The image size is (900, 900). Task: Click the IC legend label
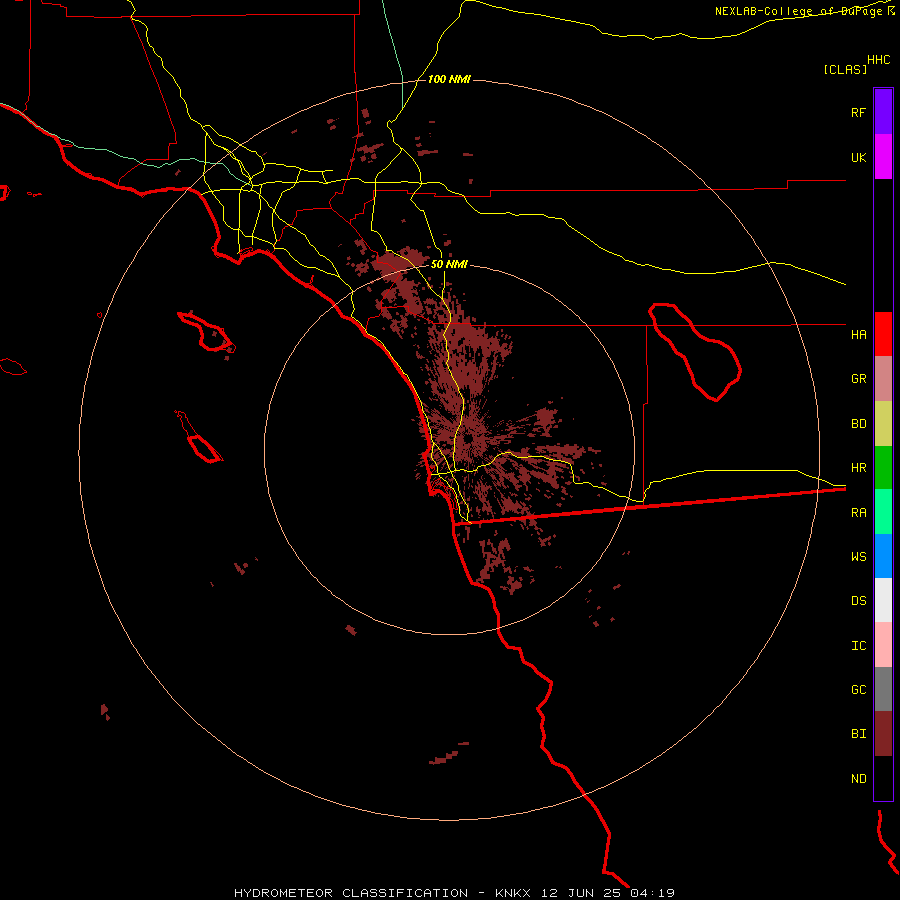click(858, 646)
